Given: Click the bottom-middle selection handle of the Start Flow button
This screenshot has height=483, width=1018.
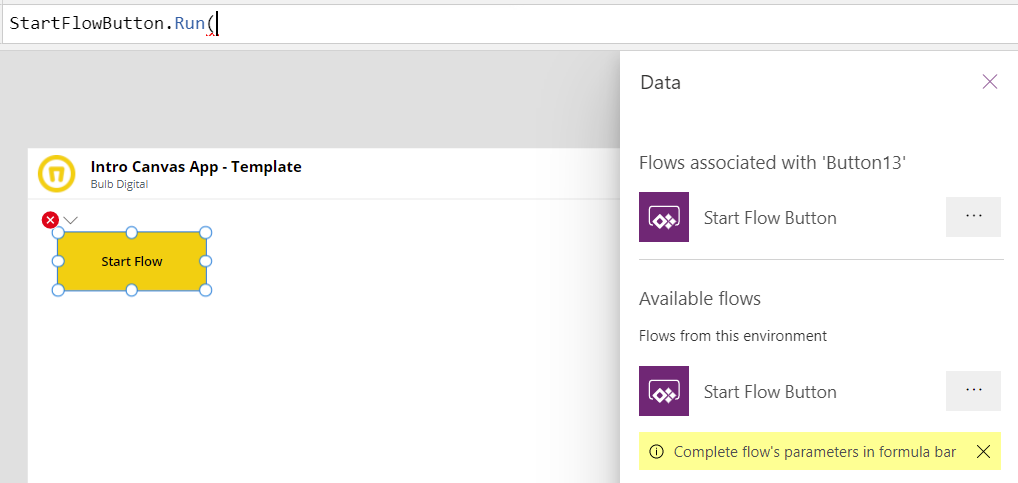Looking at the screenshot, I should (x=132, y=290).
